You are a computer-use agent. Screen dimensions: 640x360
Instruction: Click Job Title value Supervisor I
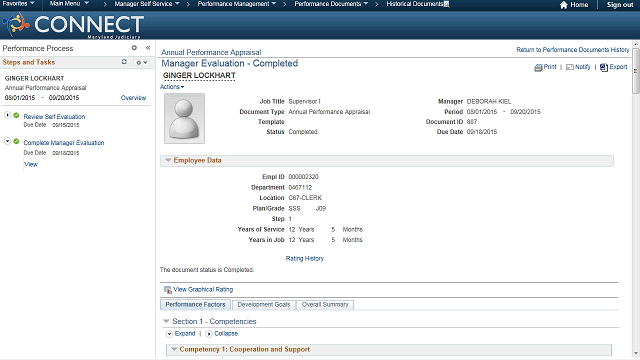pos(304,101)
